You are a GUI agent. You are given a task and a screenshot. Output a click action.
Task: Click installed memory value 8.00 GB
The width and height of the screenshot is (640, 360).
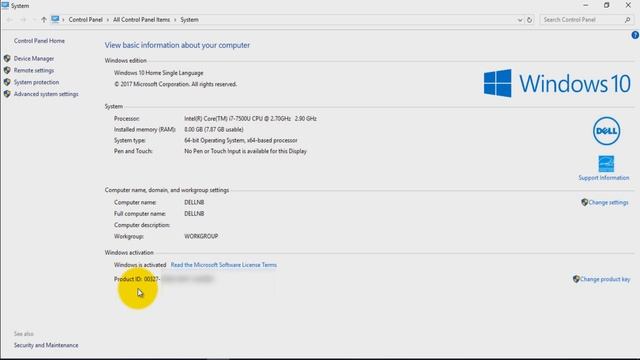[213, 129]
